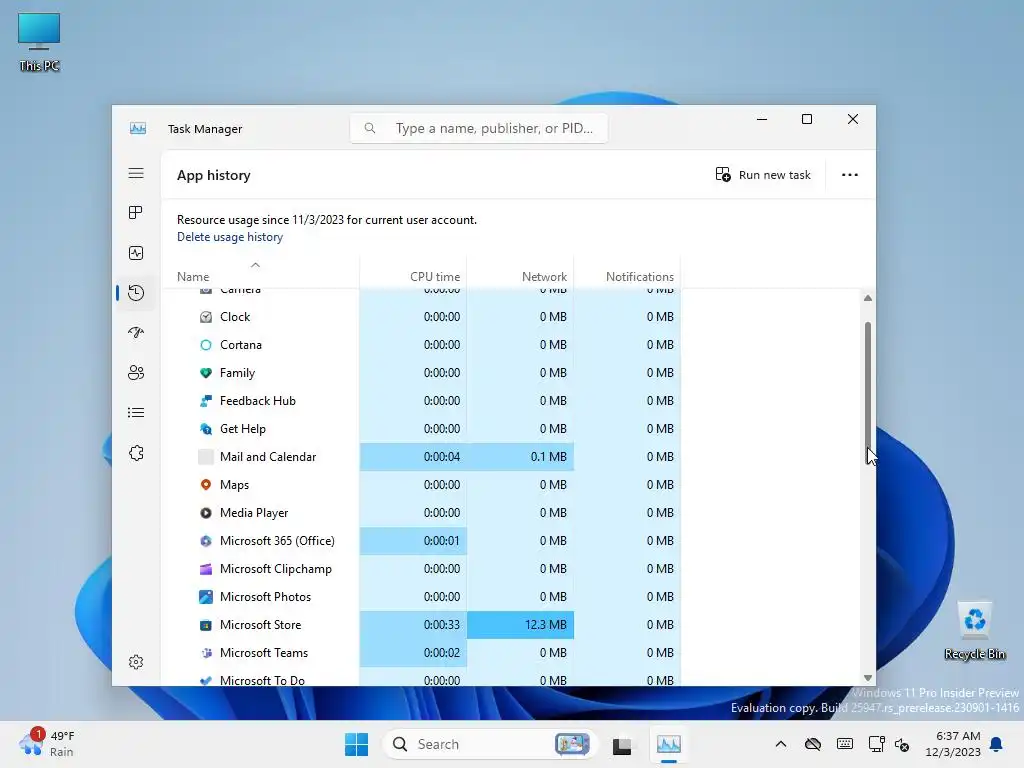The image size is (1024, 768).
Task: Click the Delete usage history link
Action: pyautogui.click(x=230, y=237)
